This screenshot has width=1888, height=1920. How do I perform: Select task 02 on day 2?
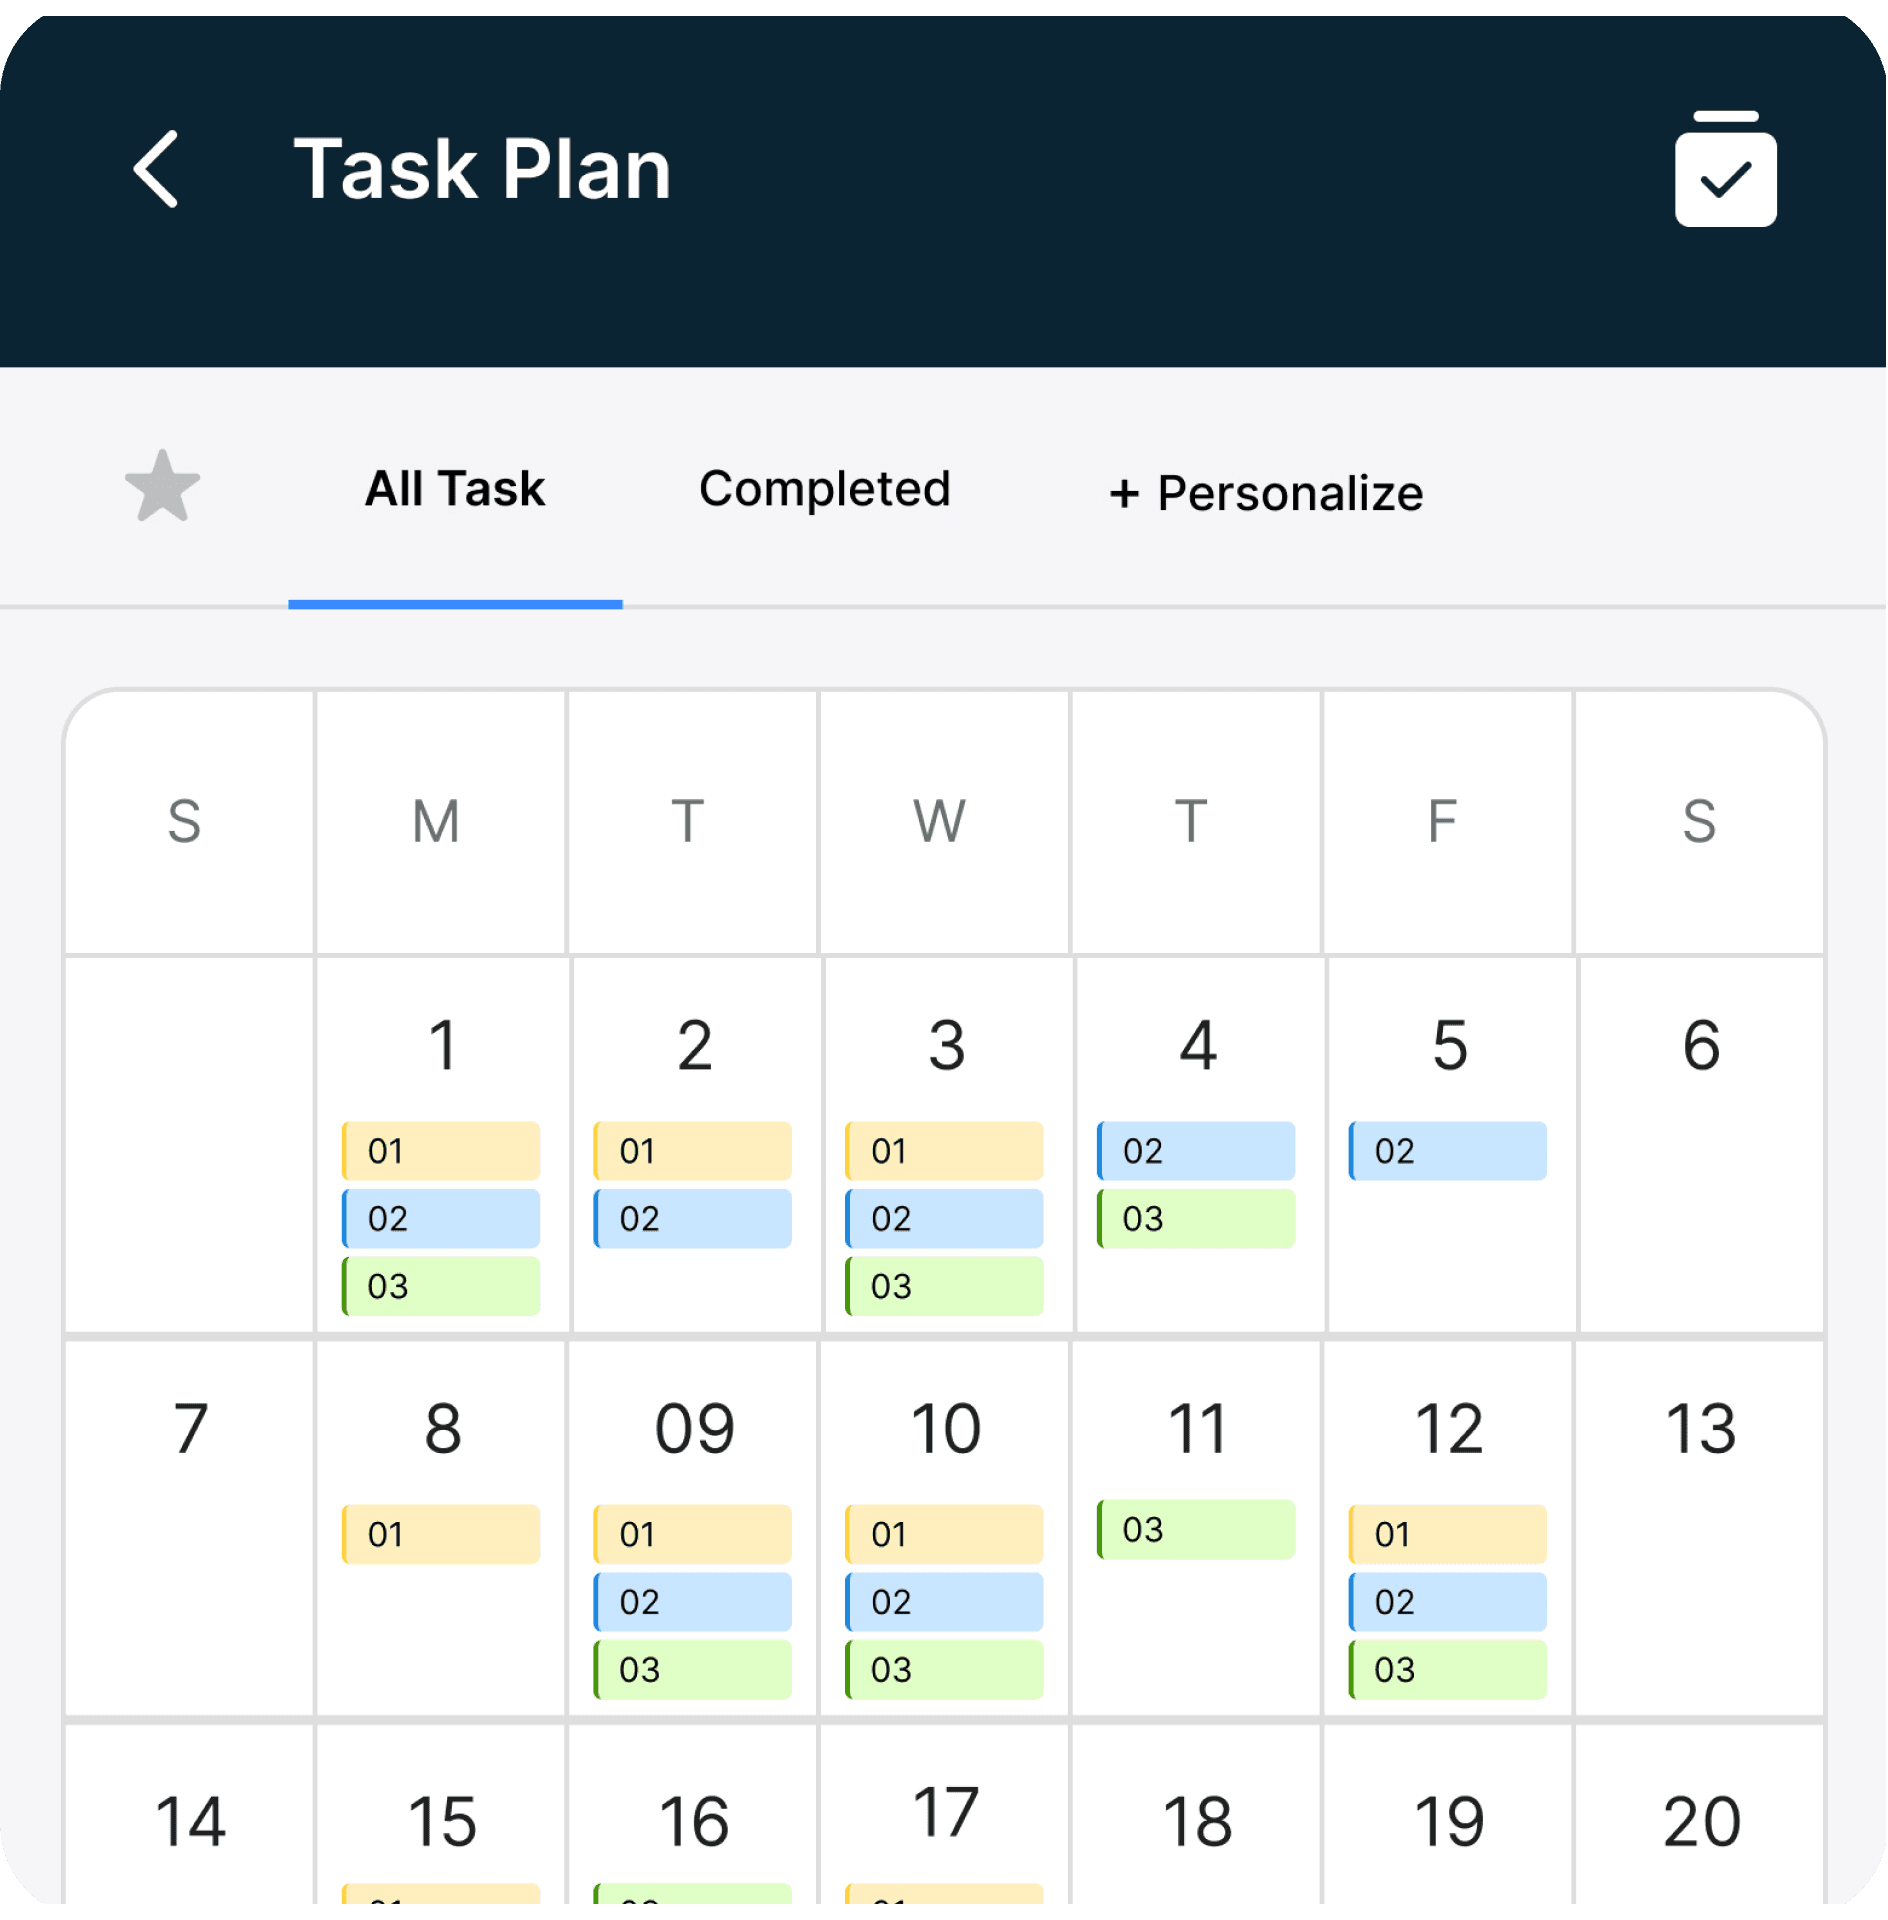coord(691,1219)
